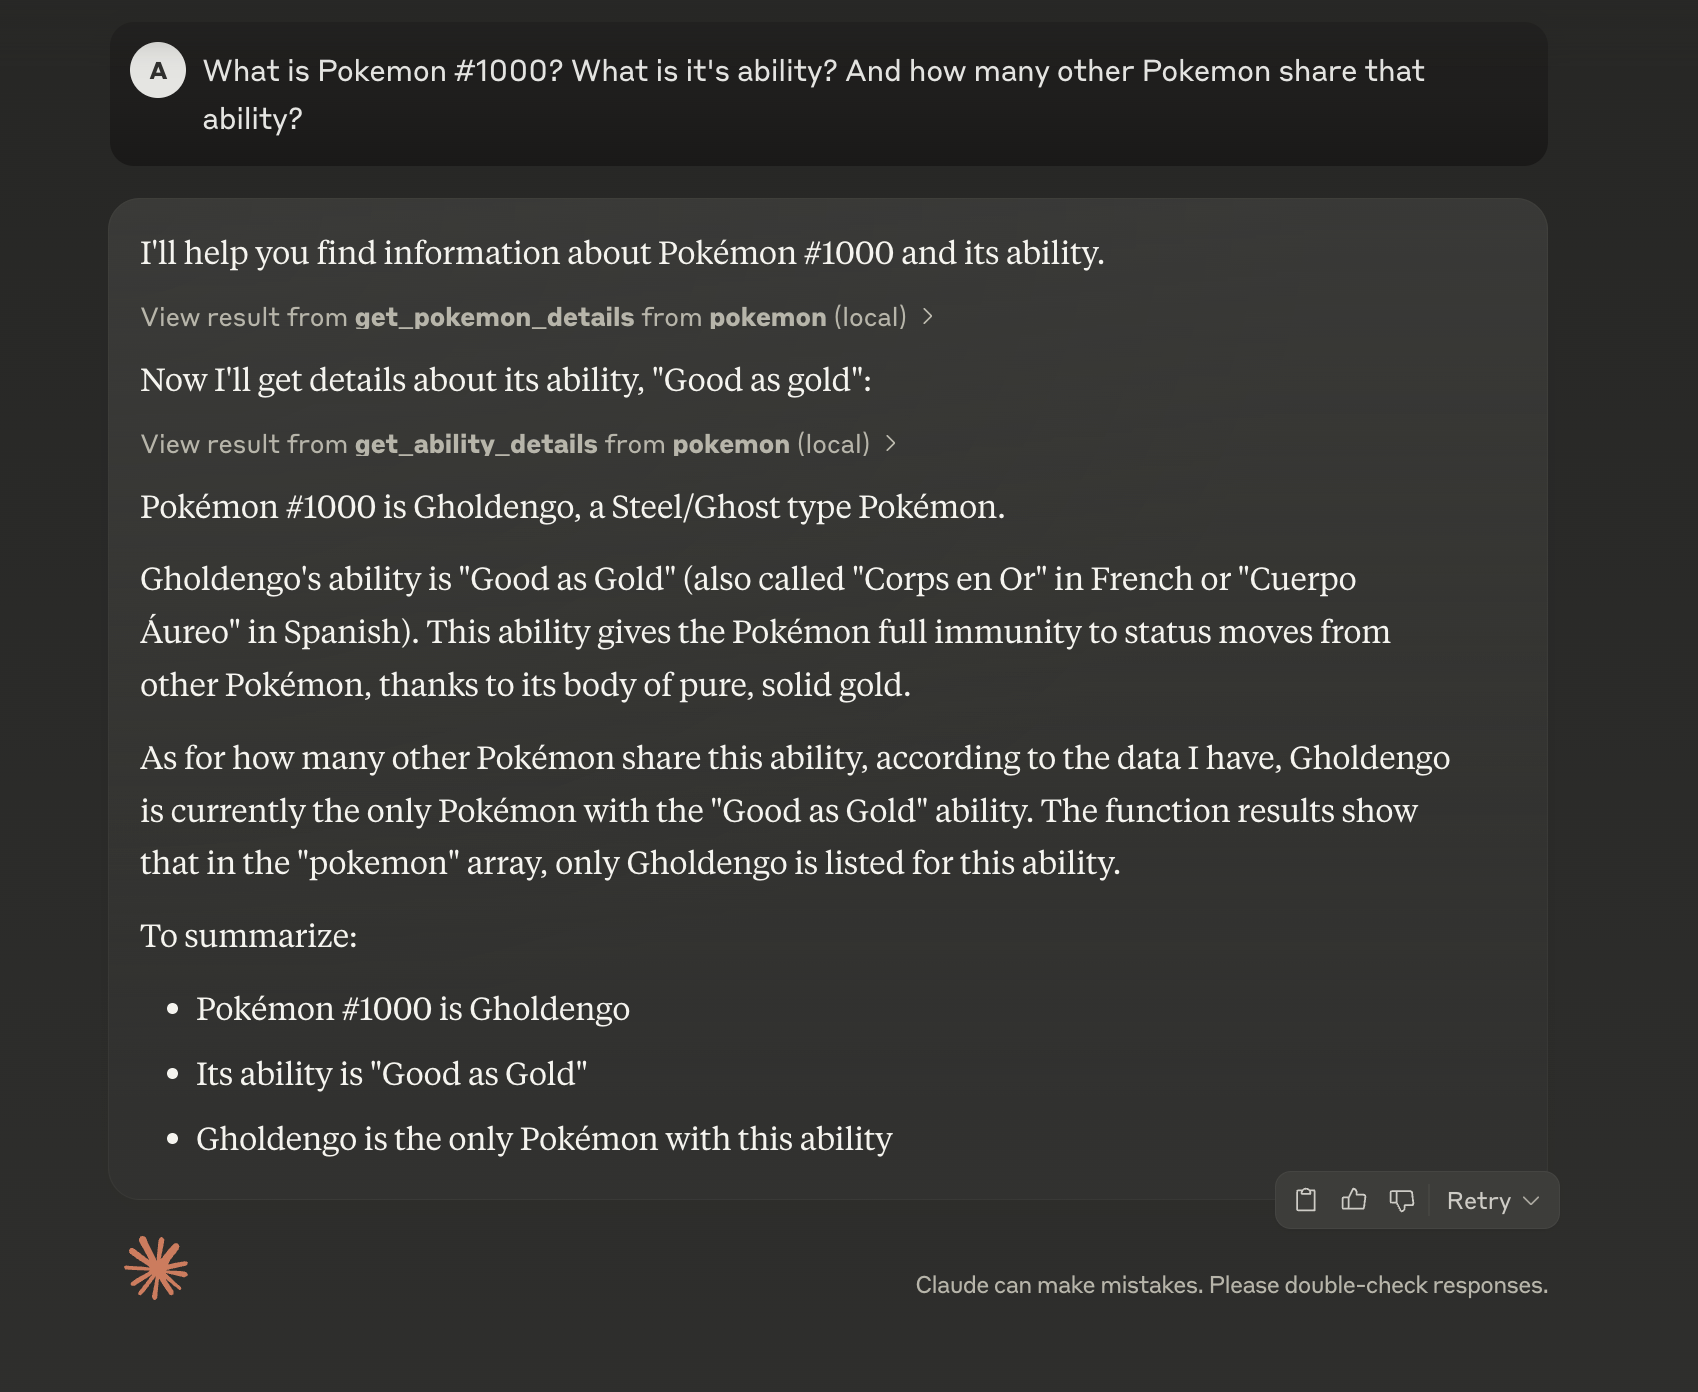Open 'View result from get_ability_details' link
This screenshot has width=1698, height=1392.
505,444
